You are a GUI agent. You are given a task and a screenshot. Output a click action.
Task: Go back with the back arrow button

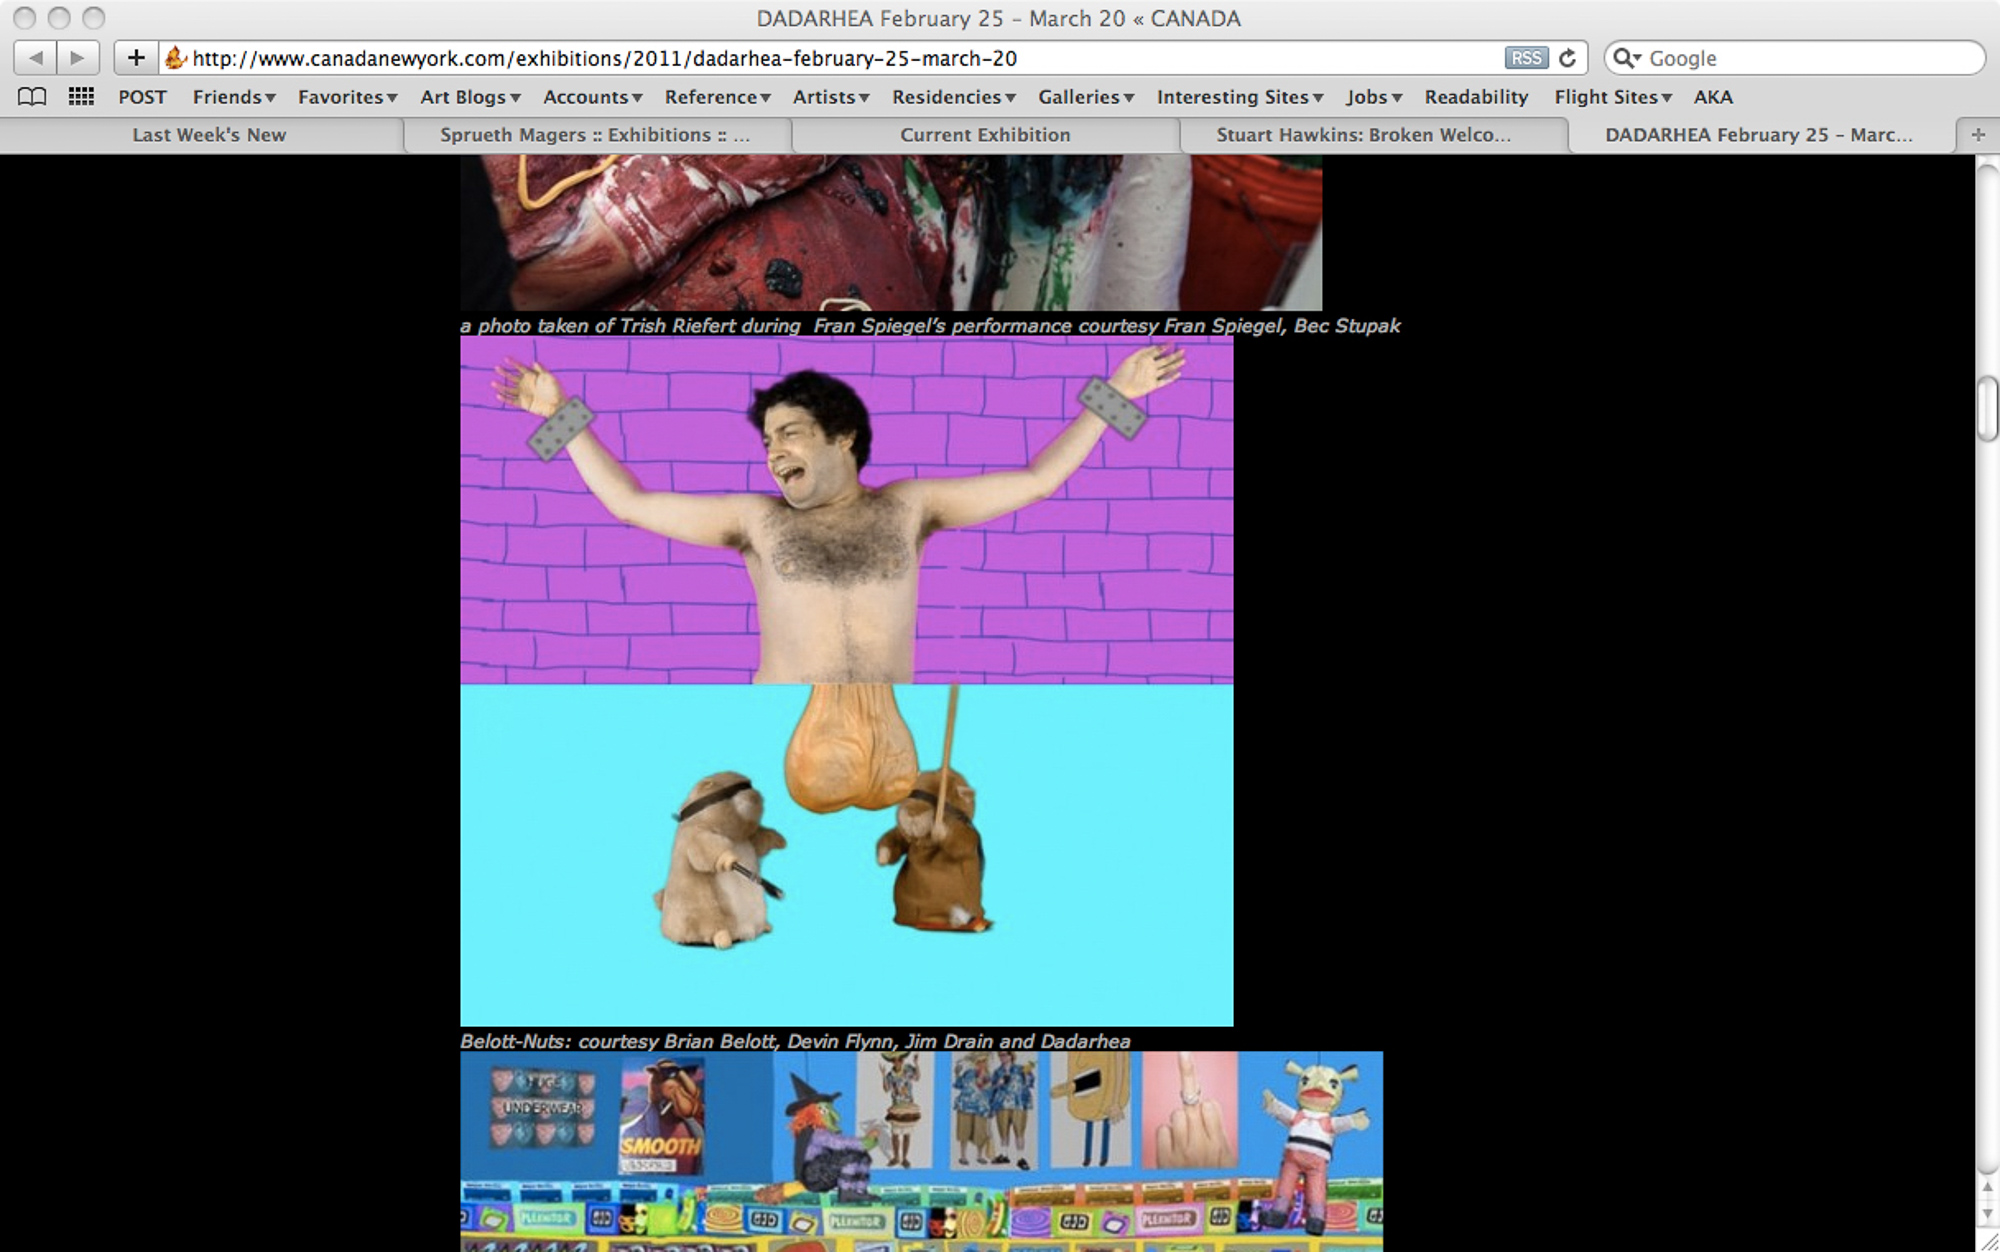tap(35, 58)
